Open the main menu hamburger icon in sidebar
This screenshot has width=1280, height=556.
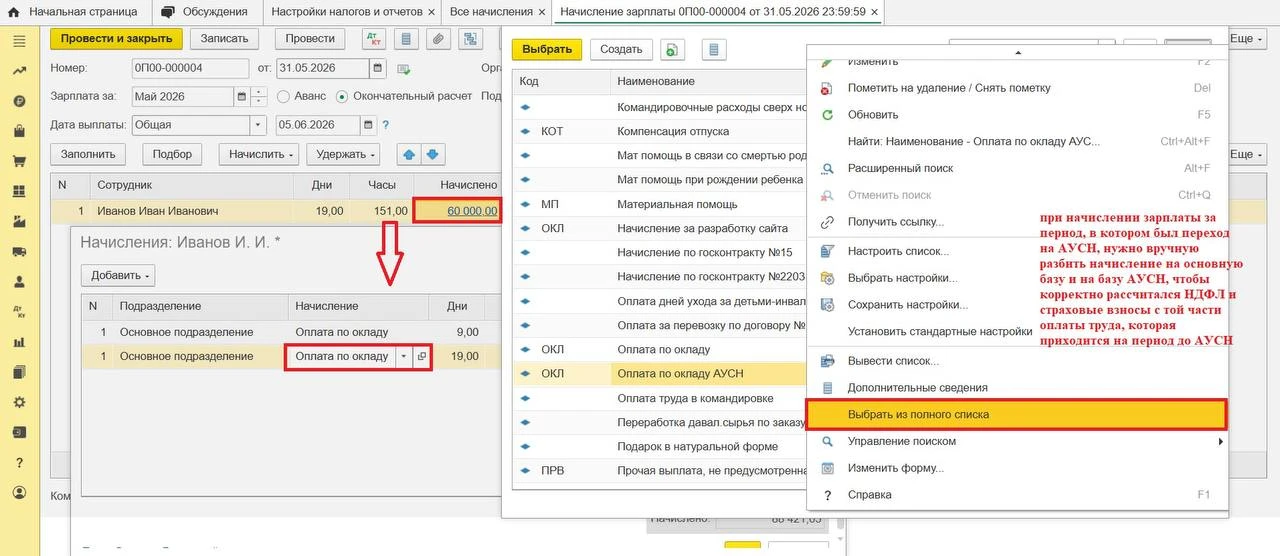pos(19,41)
